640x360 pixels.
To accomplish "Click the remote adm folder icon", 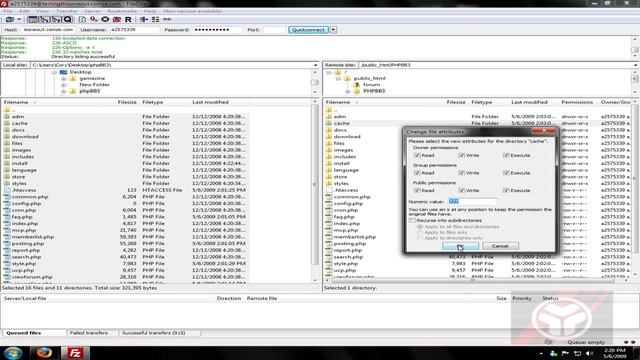I will coord(329,117).
